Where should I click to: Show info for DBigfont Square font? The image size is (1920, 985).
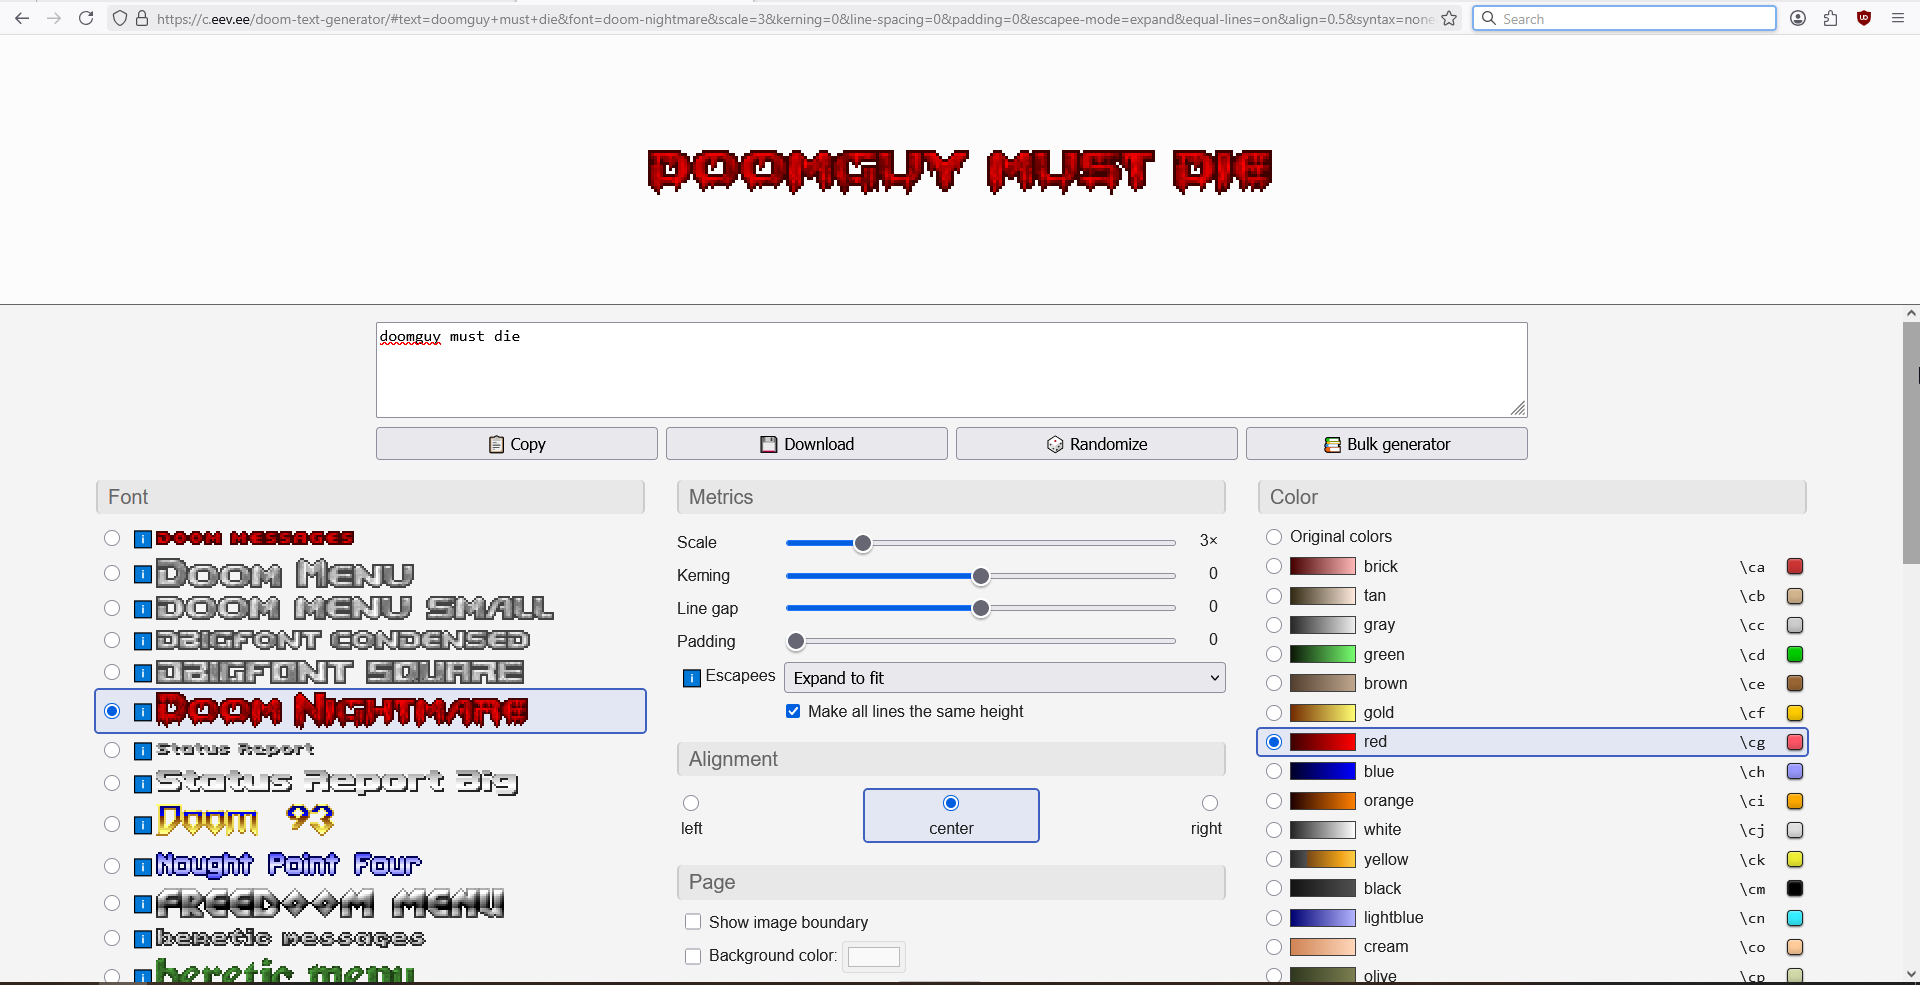click(x=143, y=673)
